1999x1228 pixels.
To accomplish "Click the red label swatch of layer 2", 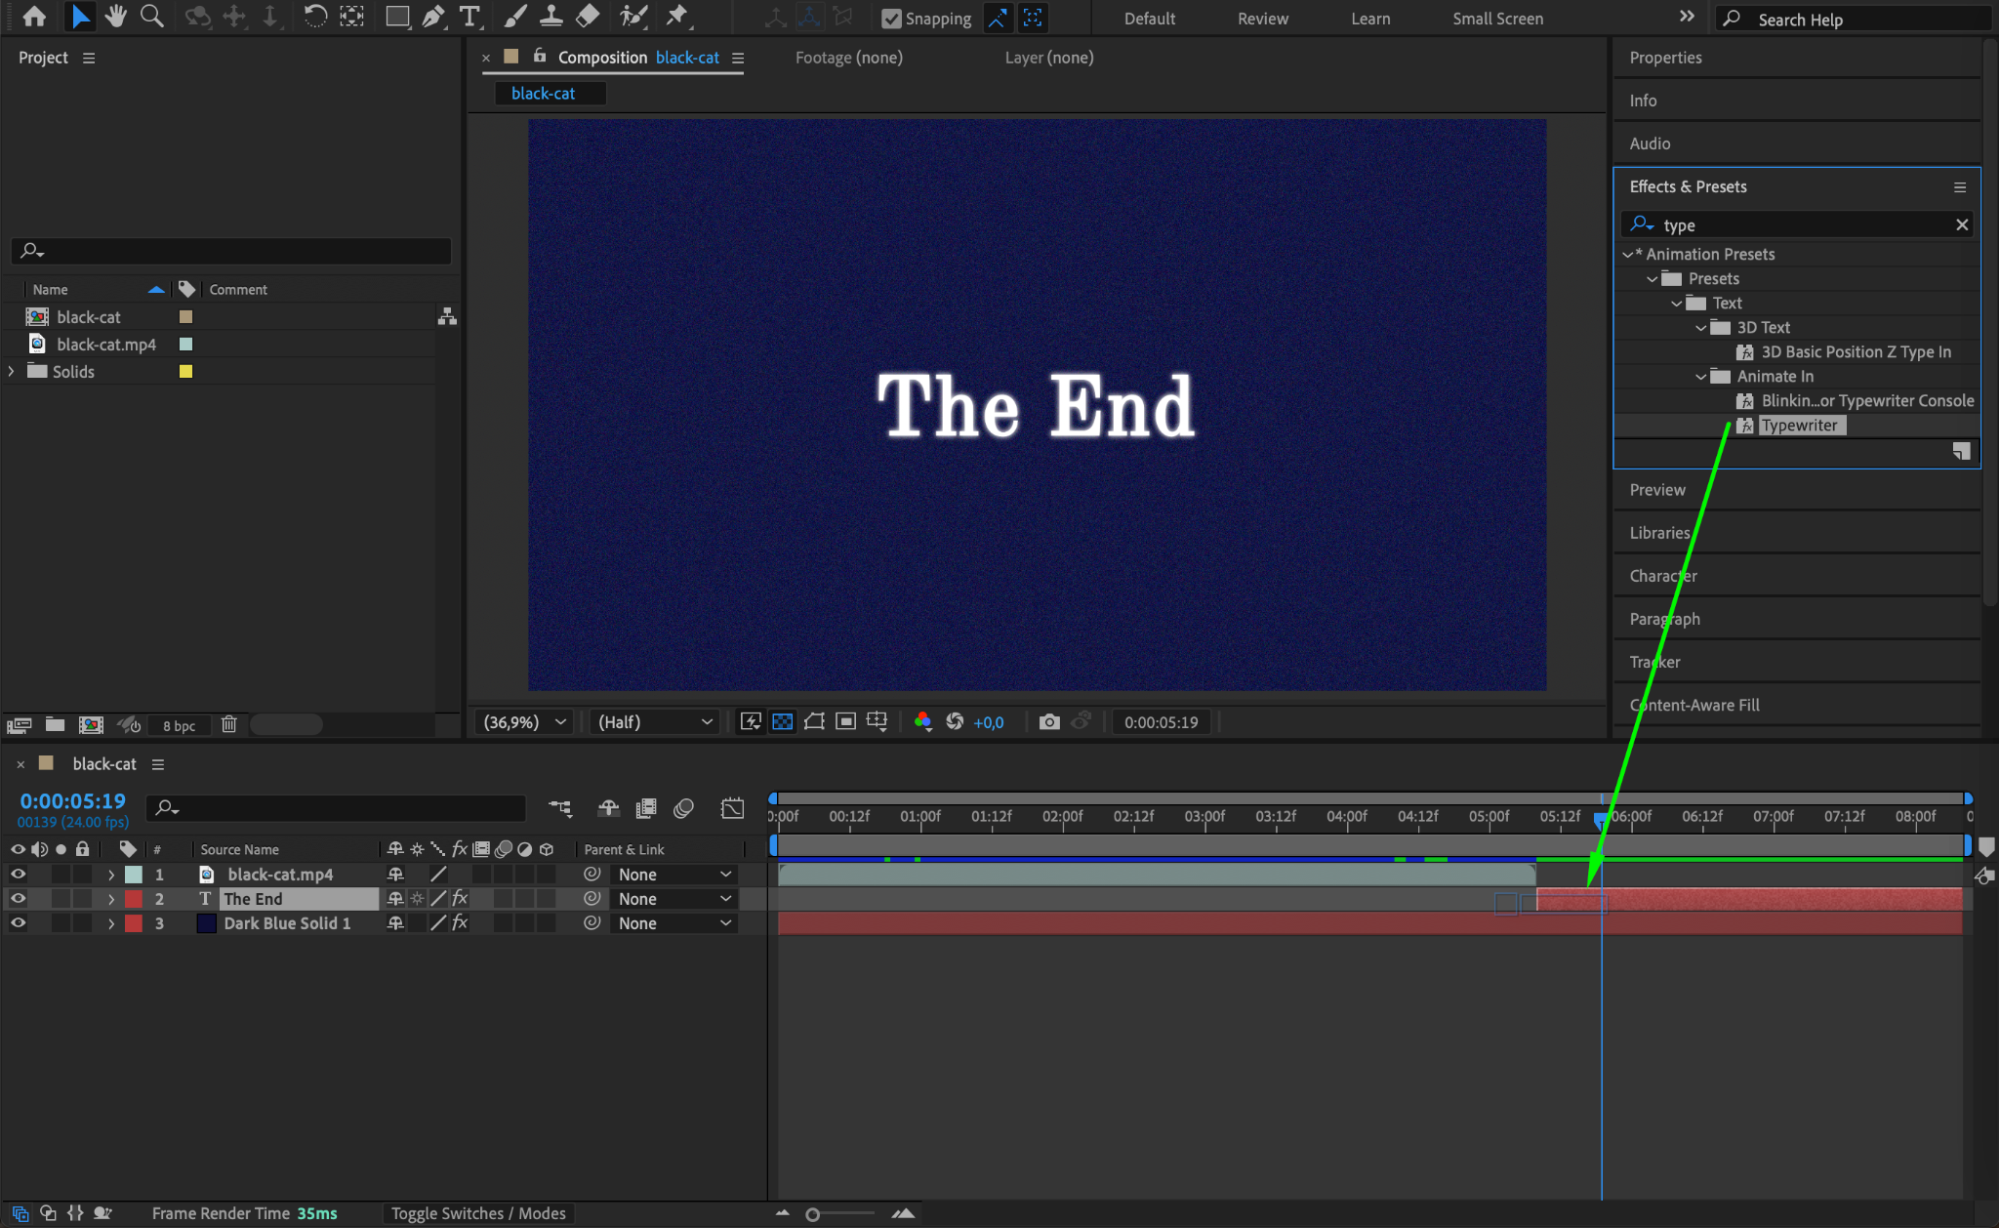I will pos(133,899).
